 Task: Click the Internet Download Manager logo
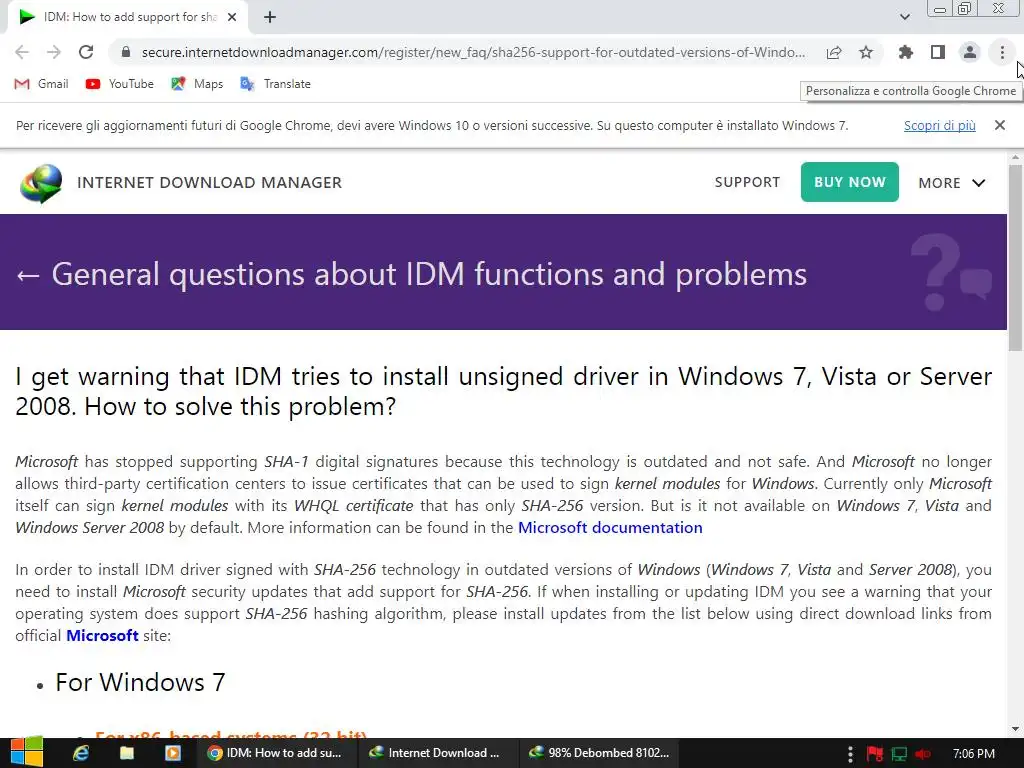41,184
